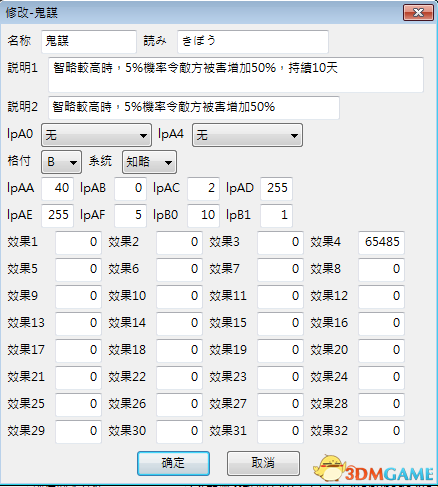This screenshot has height=487, width=438.
Task: Click the IpAA field with value 40
Action: pos(57,189)
